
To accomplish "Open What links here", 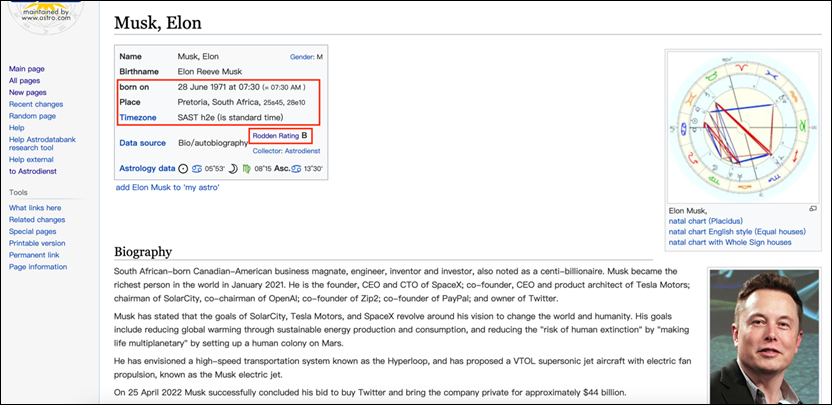I will tap(35, 208).
